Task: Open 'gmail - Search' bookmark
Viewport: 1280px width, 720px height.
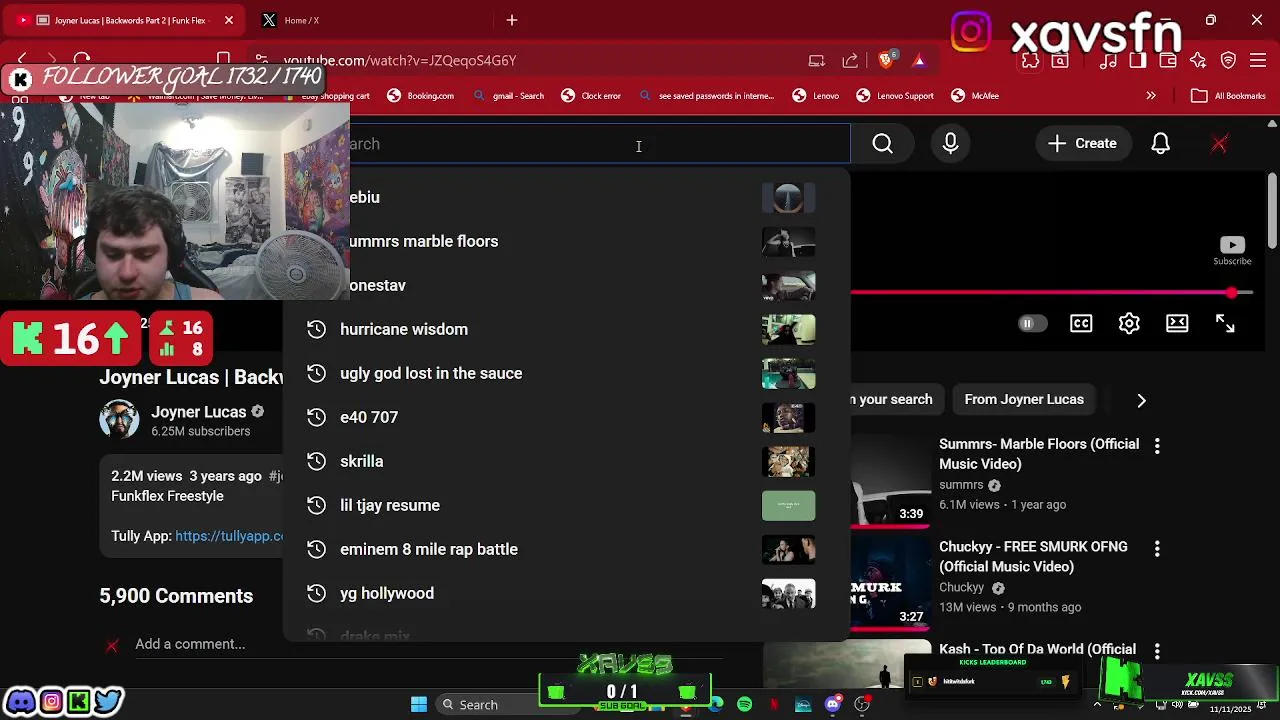Action: tap(509, 96)
